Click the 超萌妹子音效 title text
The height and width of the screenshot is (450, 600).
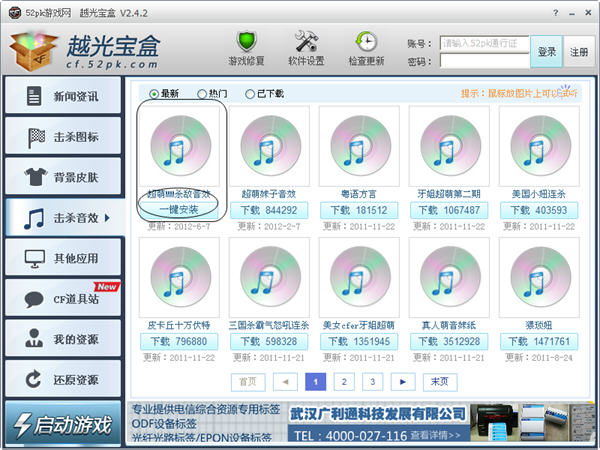click(x=269, y=194)
